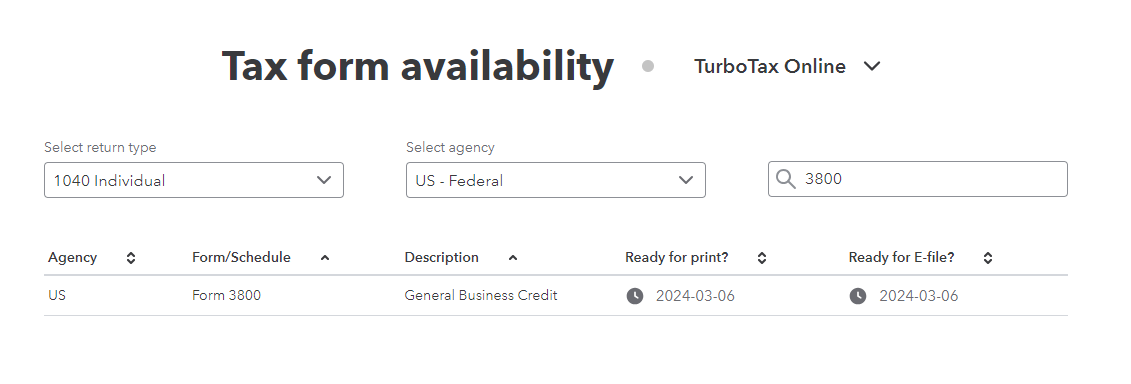Open the Select agency dropdown
This screenshot has width=1131, height=384.
tap(555, 180)
